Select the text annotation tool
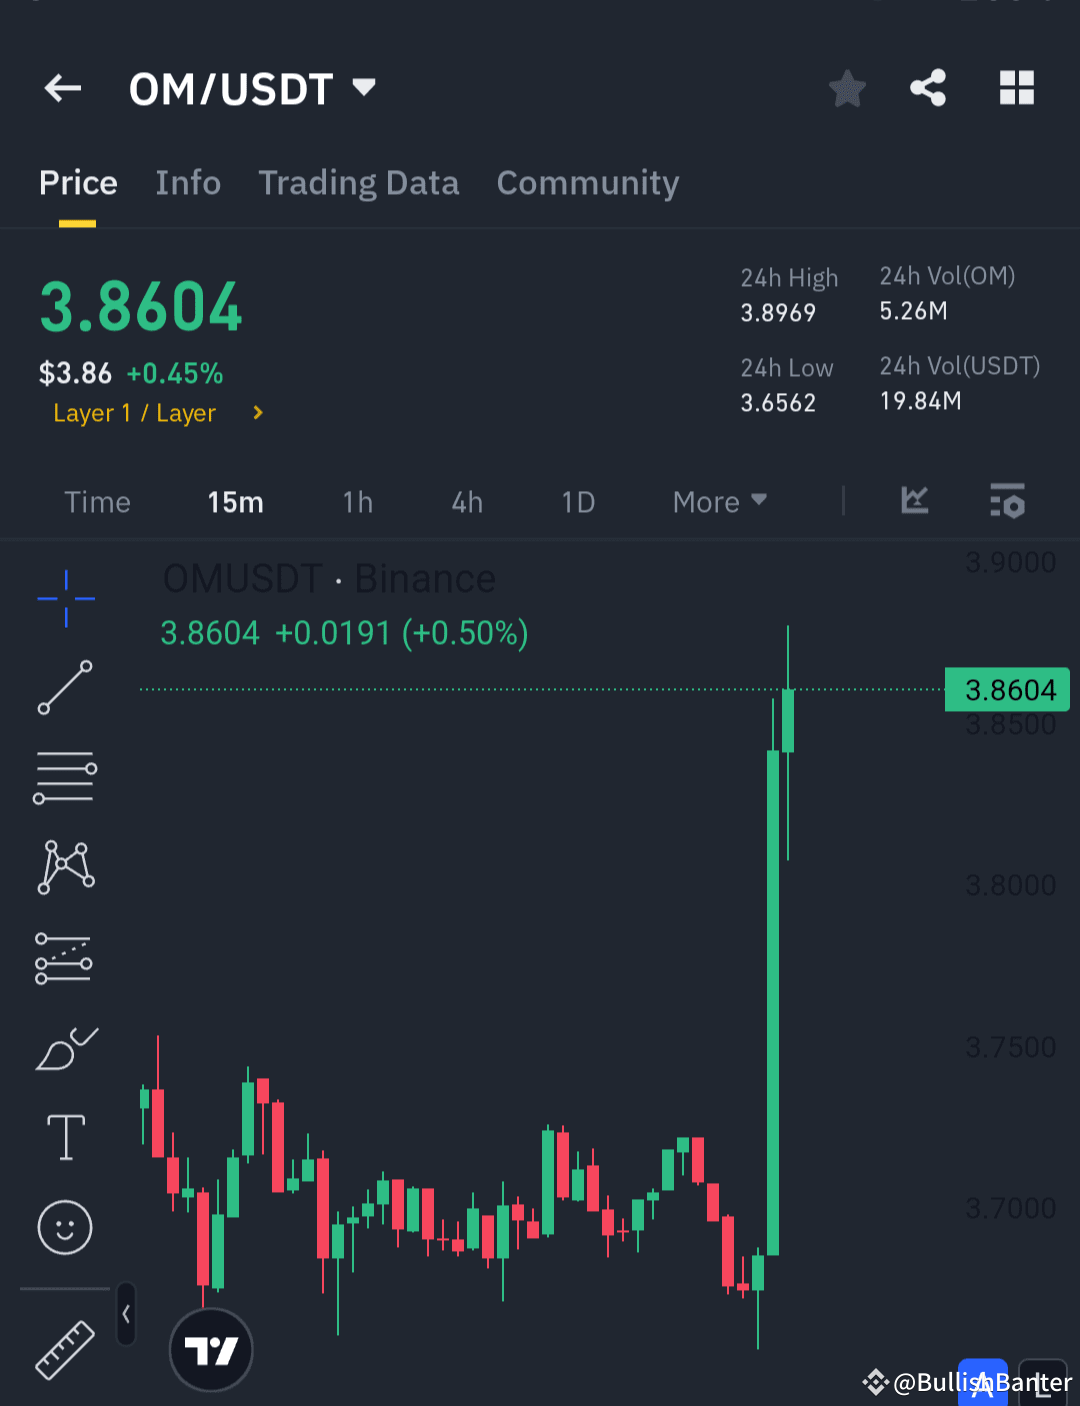Screen dimensions: 1080x1406 (64, 1137)
